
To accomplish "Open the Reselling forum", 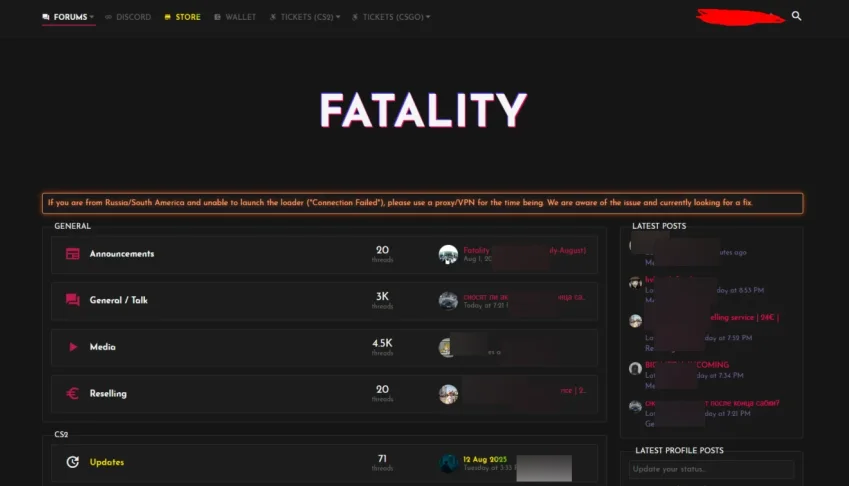I will [108, 393].
